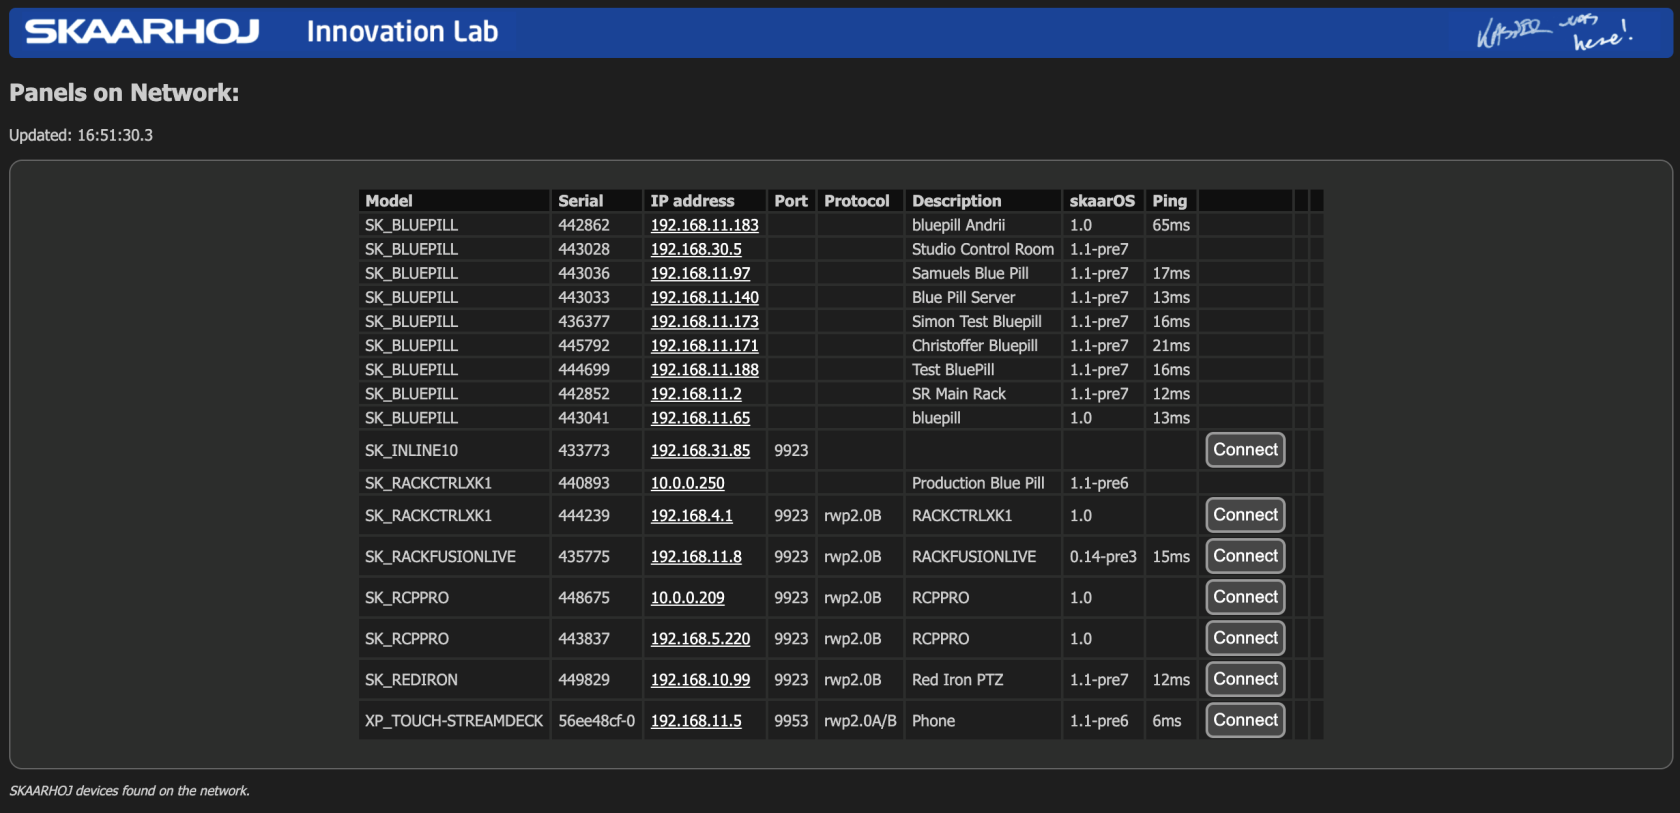Click serial number 442862
The height and width of the screenshot is (813, 1680).
[583, 225]
